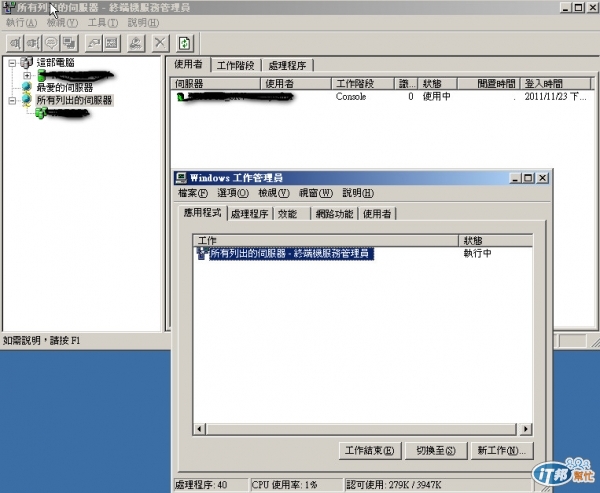Click the horizontal scrollbar track in the task list
This screenshot has width=600, height=493.
361,429
